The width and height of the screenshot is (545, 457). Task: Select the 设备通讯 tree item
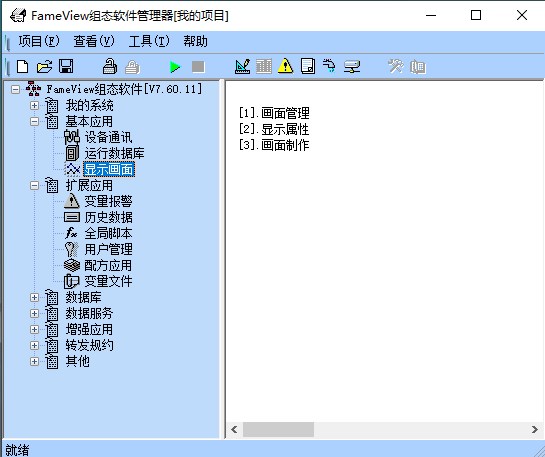pos(108,137)
